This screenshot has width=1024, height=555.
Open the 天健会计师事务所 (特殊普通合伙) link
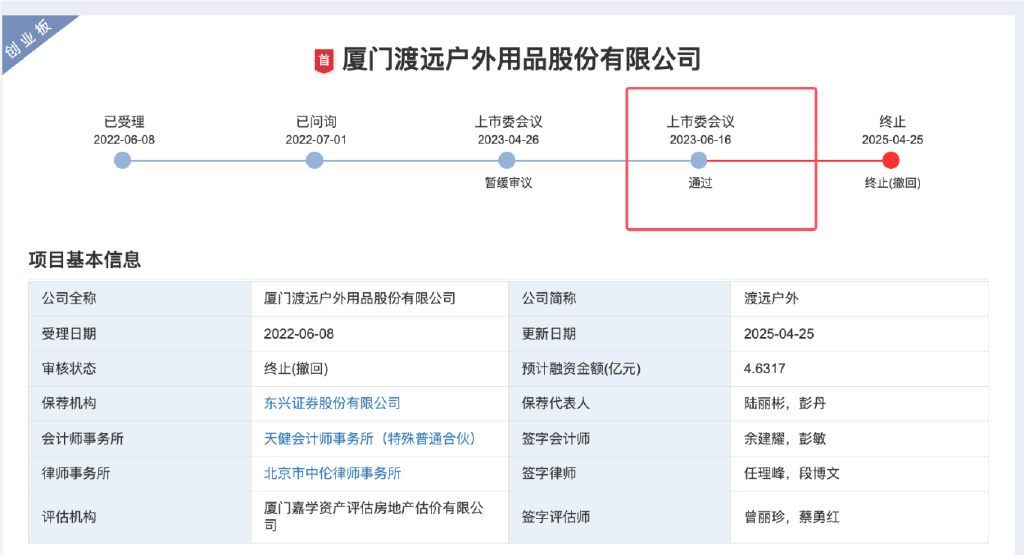pyautogui.click(x=370, y=439)
